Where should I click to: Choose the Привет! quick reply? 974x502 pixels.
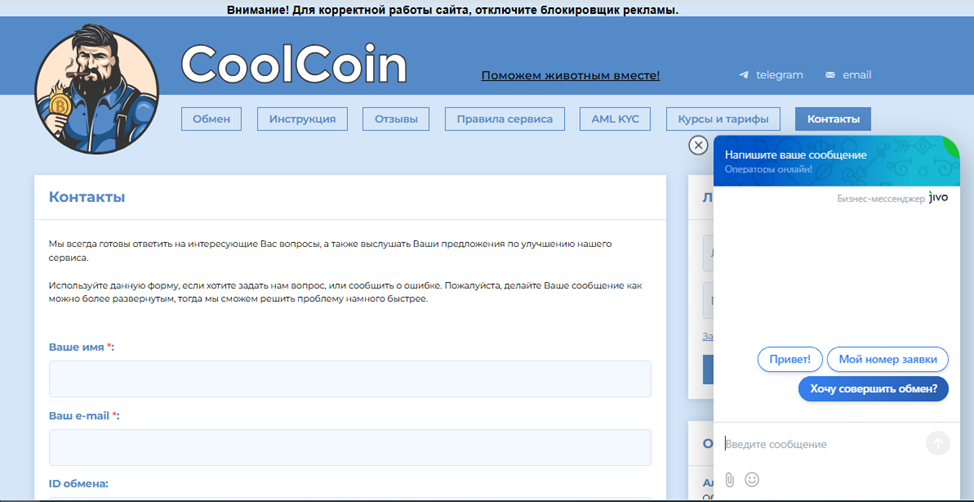[x=790, y=359]
